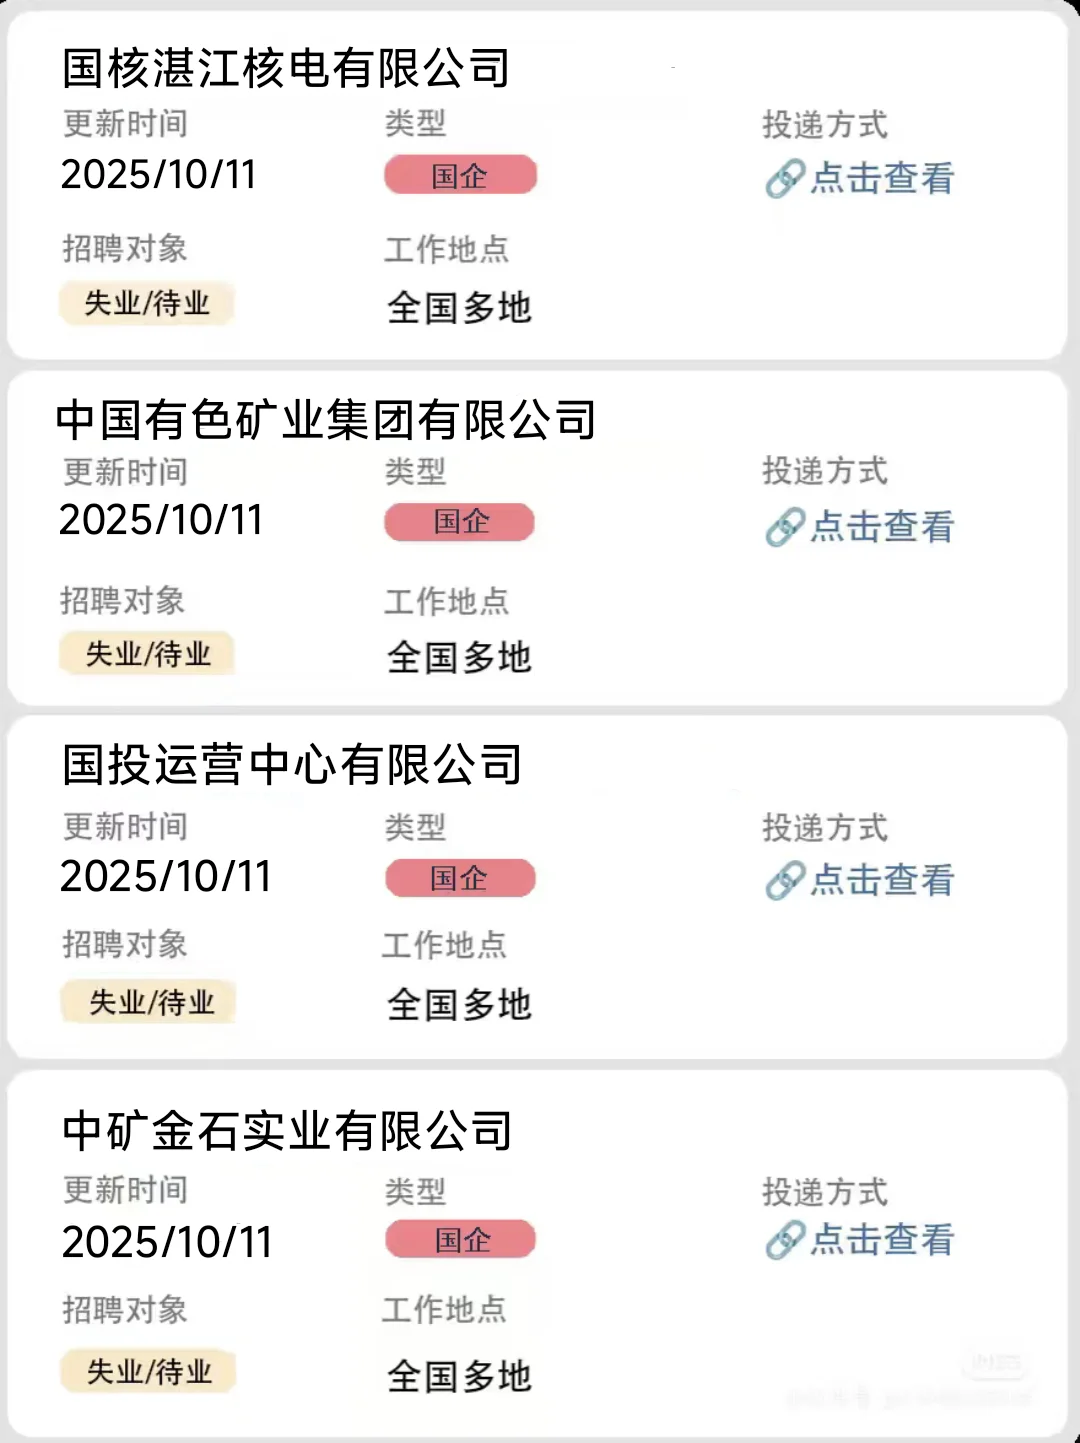The width and height of the screenshot is (1080, 1443).
Task: Open the 国投运营中心有限公司 title
Action: click(x=292, y=765)
